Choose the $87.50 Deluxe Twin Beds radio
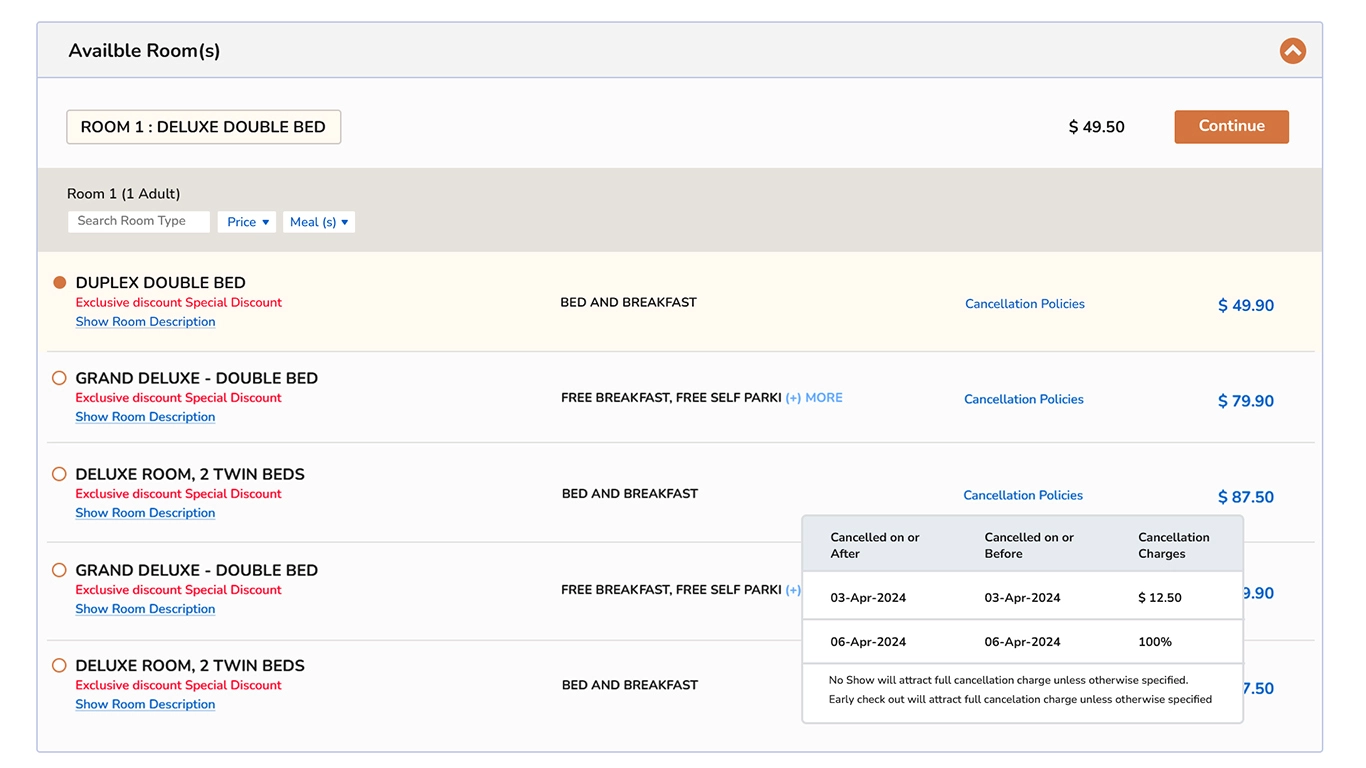 click(x=59, y=474)
